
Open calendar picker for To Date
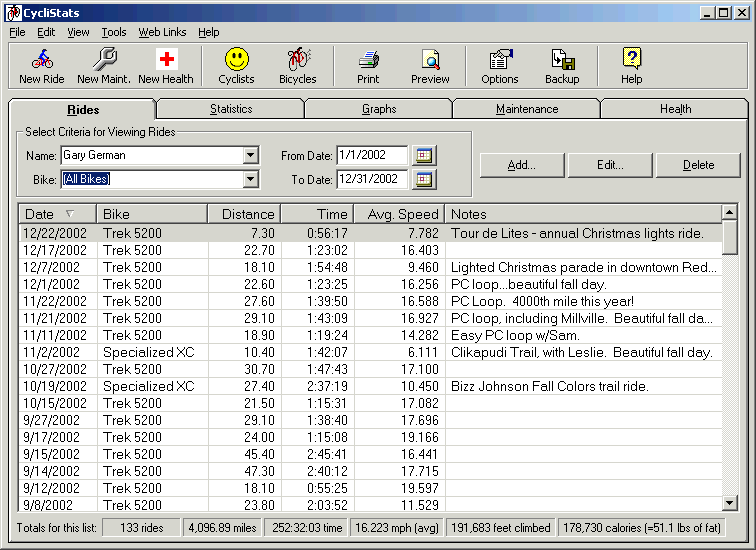(x=424, y=179)
